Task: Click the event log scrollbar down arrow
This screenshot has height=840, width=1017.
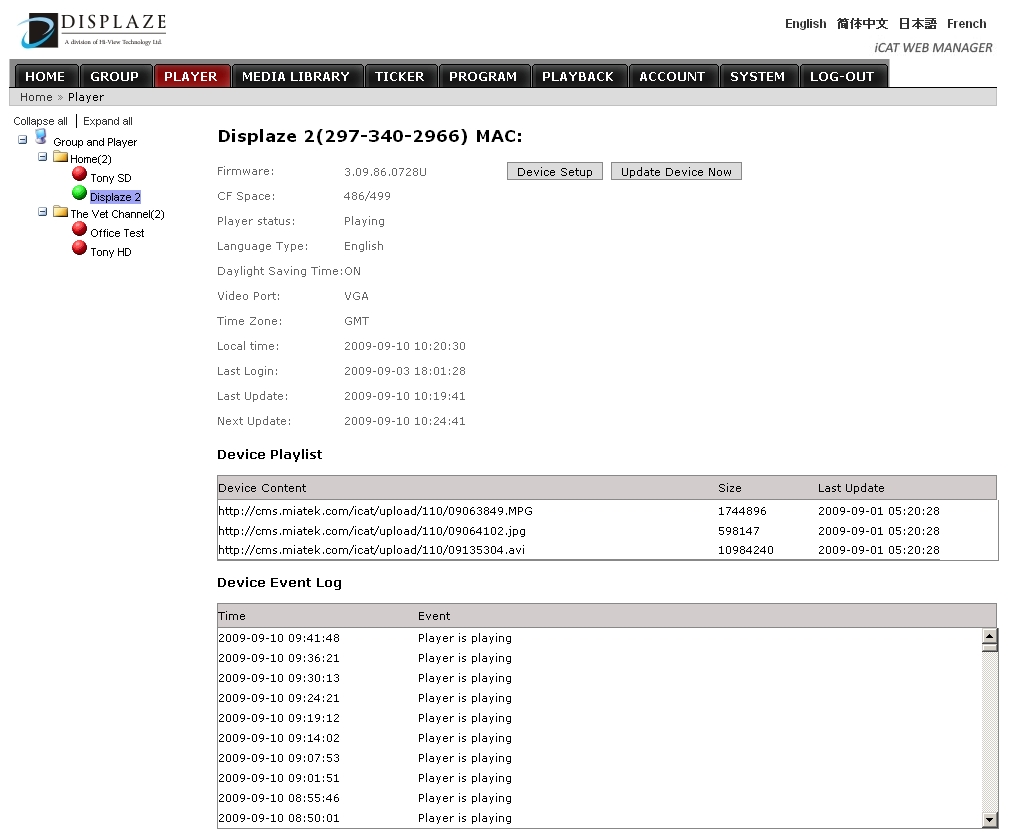Action: (990, 820)
